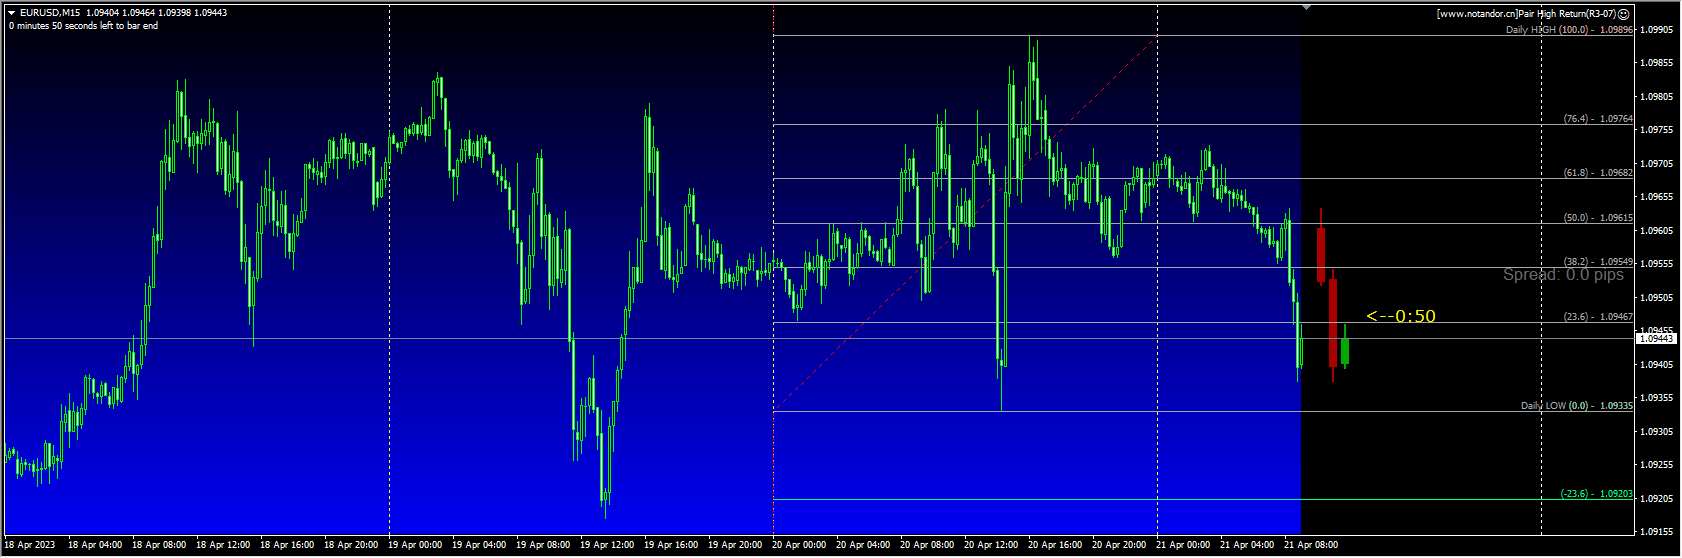Click the 1.09805 price scale value
Viewport: 1682px width, 558px height.
point(1657,97)
